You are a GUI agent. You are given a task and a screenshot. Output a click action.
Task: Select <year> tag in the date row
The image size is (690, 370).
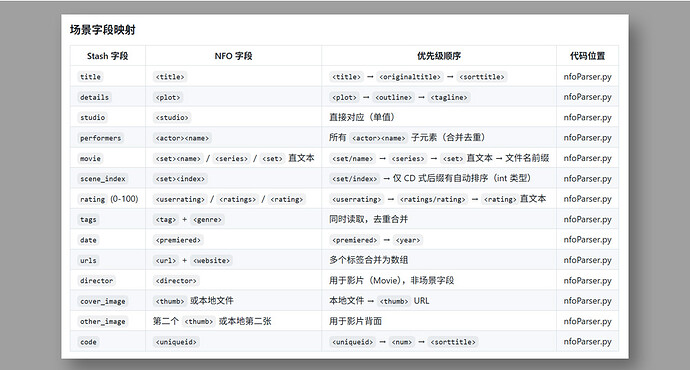coord(408,240)
